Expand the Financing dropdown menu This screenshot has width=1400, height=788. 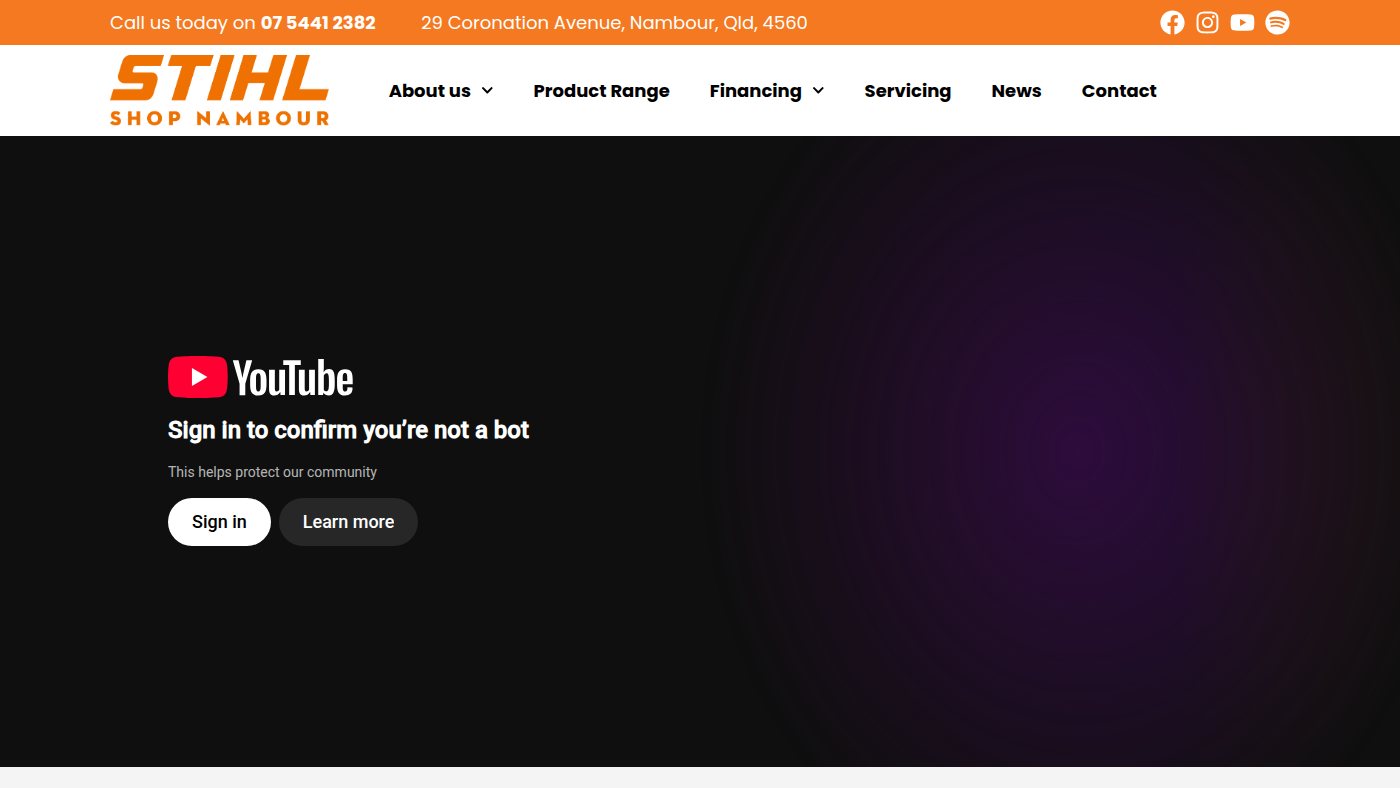pyautogui.click(x=767, y=91)
